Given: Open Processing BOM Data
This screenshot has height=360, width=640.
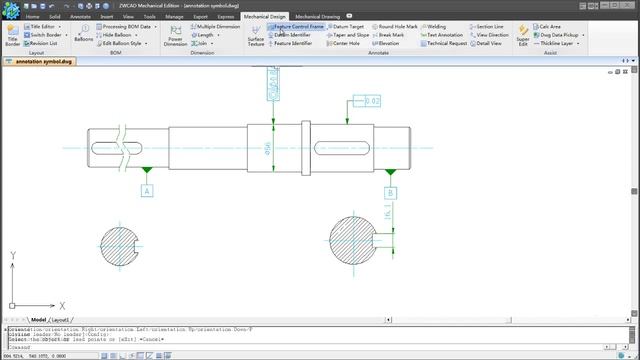Looking at the screenshot, I should [123, 27].
